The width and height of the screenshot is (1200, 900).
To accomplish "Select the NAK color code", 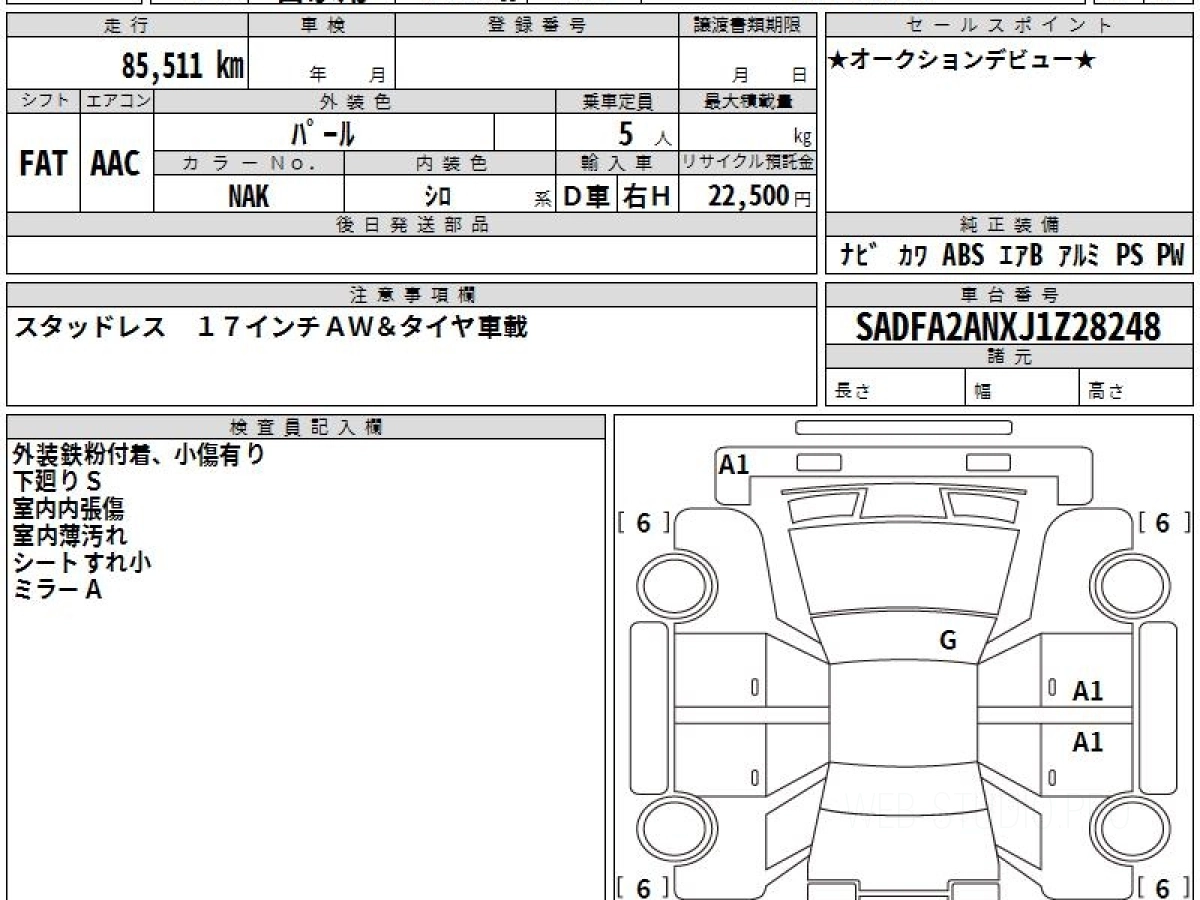I will click(249, 195).
